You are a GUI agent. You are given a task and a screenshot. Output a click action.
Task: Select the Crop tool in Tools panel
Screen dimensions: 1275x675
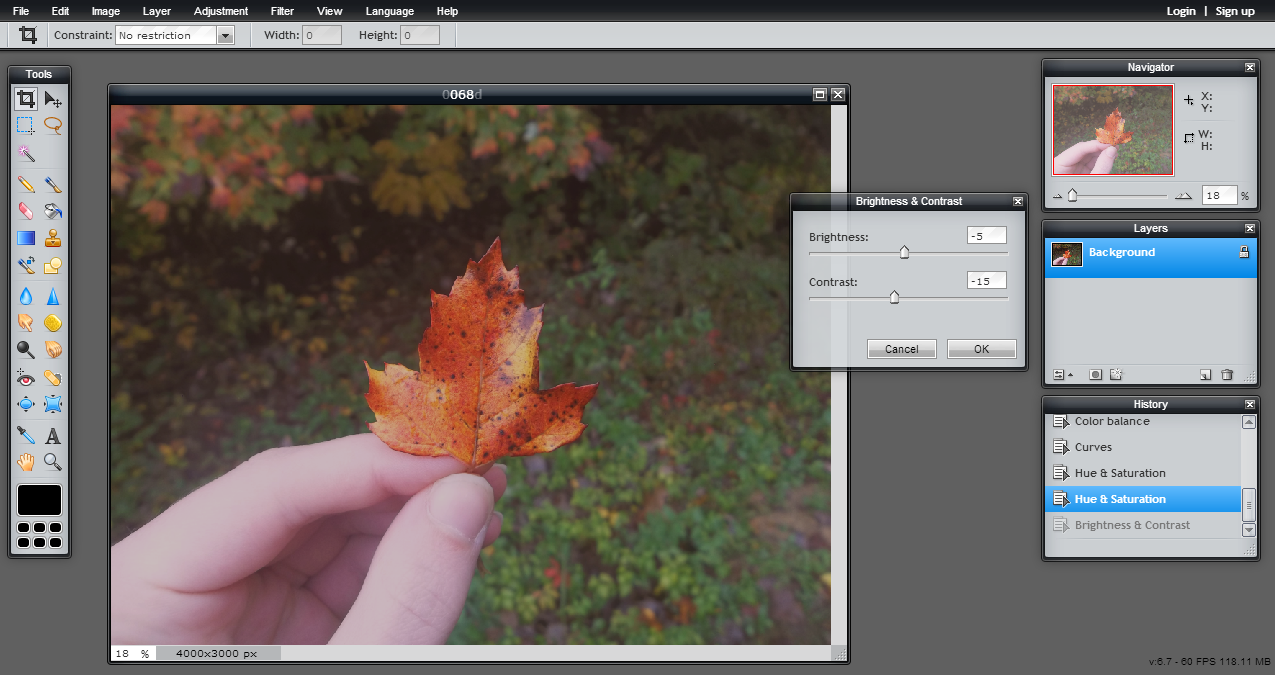coord(26,99)
